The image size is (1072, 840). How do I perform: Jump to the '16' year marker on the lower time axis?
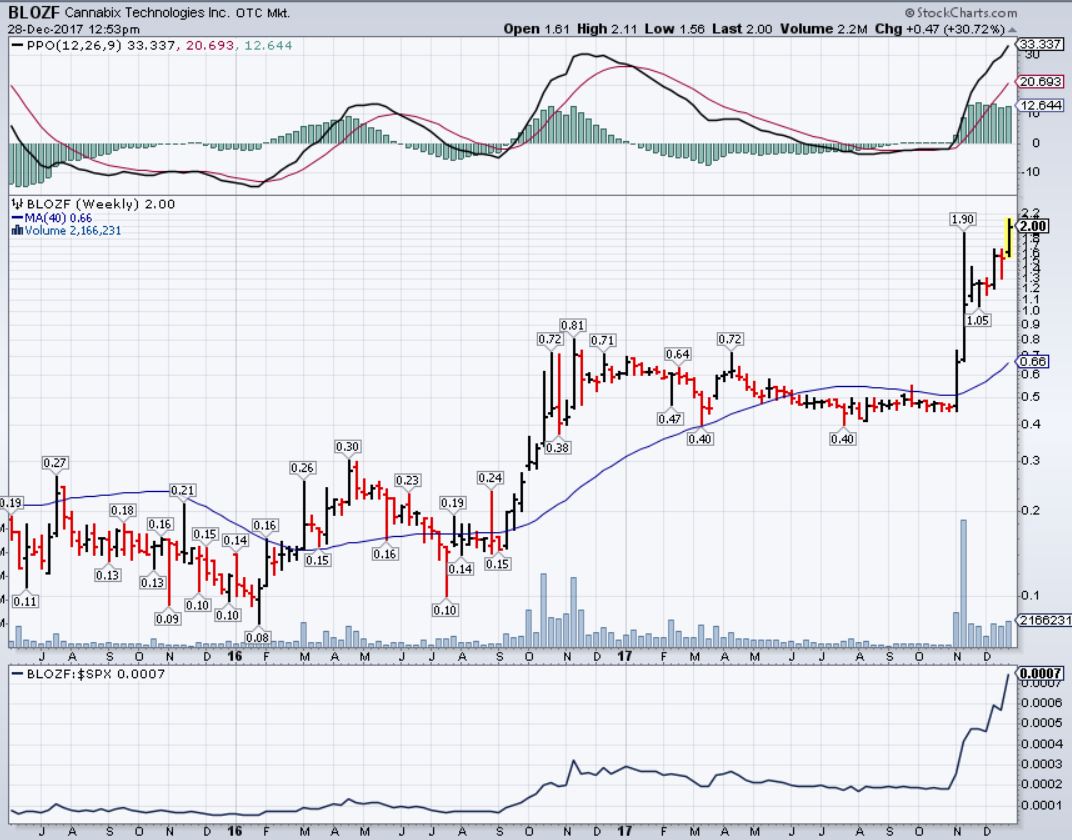pyautogui.click(x=236, y=829)
